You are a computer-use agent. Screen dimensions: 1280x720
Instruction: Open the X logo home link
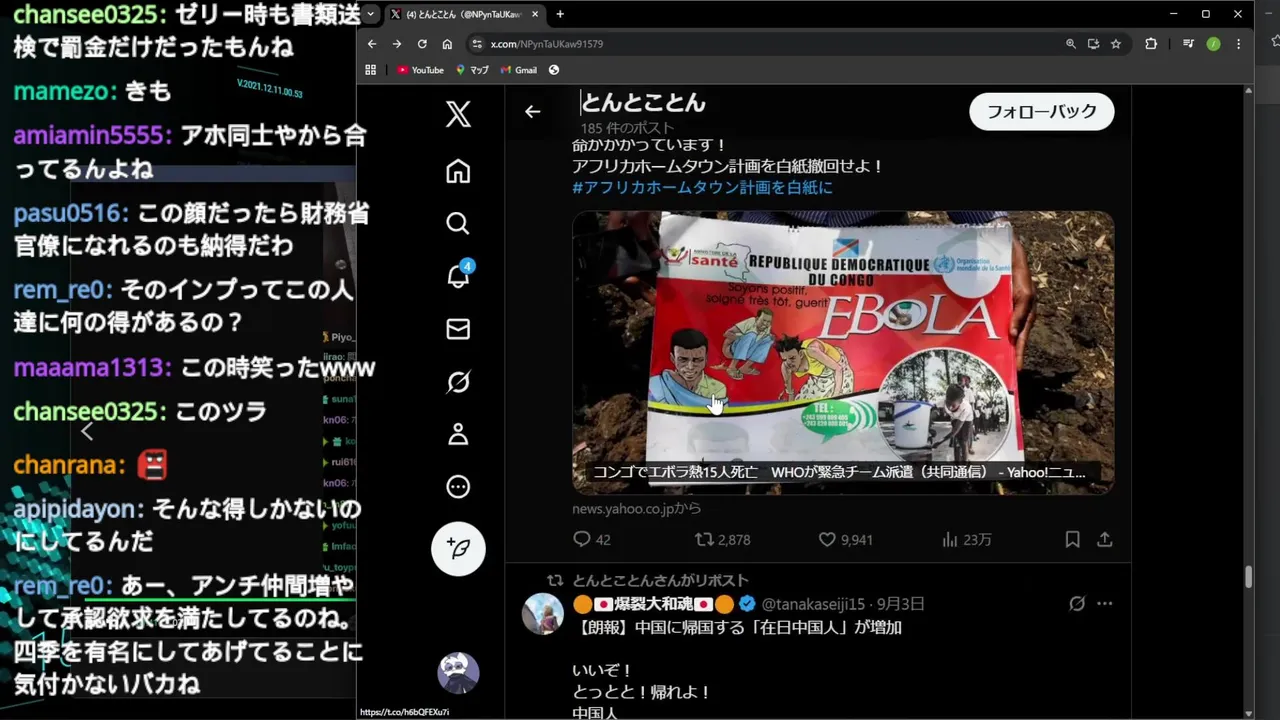458,114
